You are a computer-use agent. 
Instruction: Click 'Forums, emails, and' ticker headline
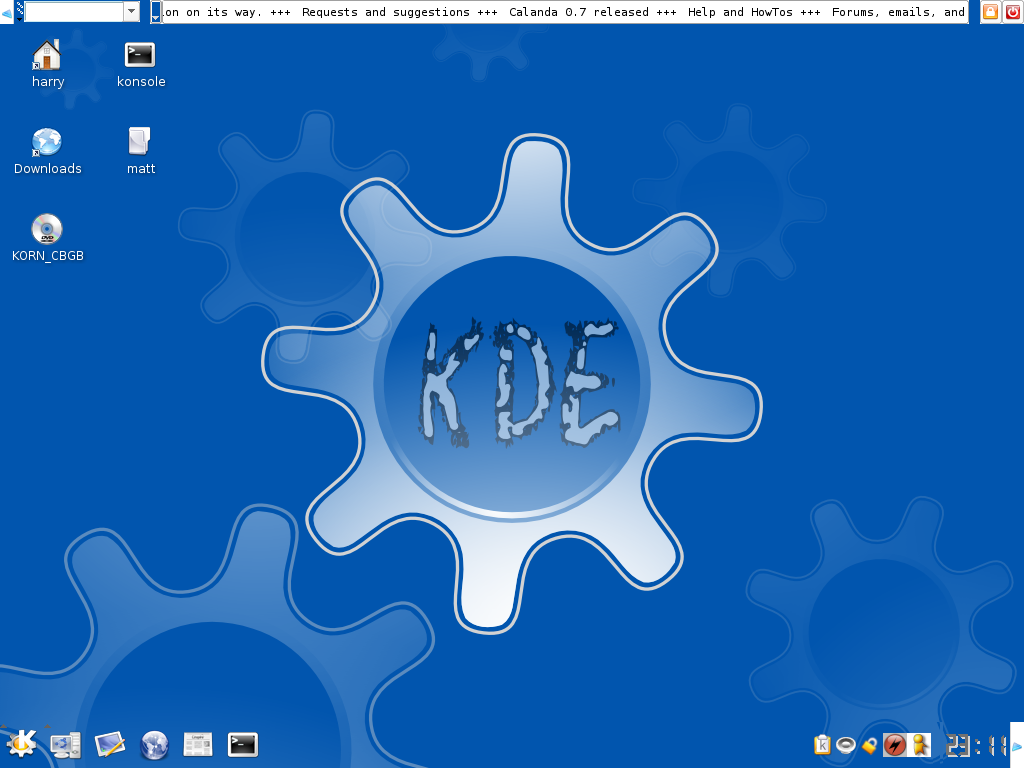click(899, 12)
